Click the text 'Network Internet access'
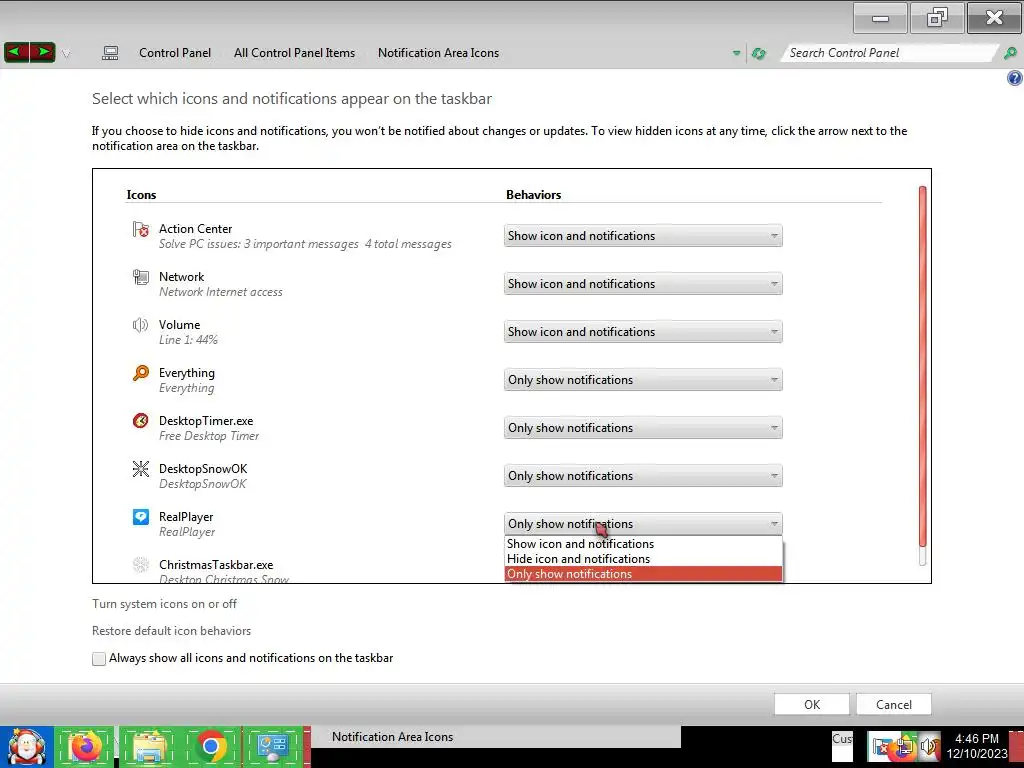This screenshot has width=1024, height=768. (x=221, y=292)
